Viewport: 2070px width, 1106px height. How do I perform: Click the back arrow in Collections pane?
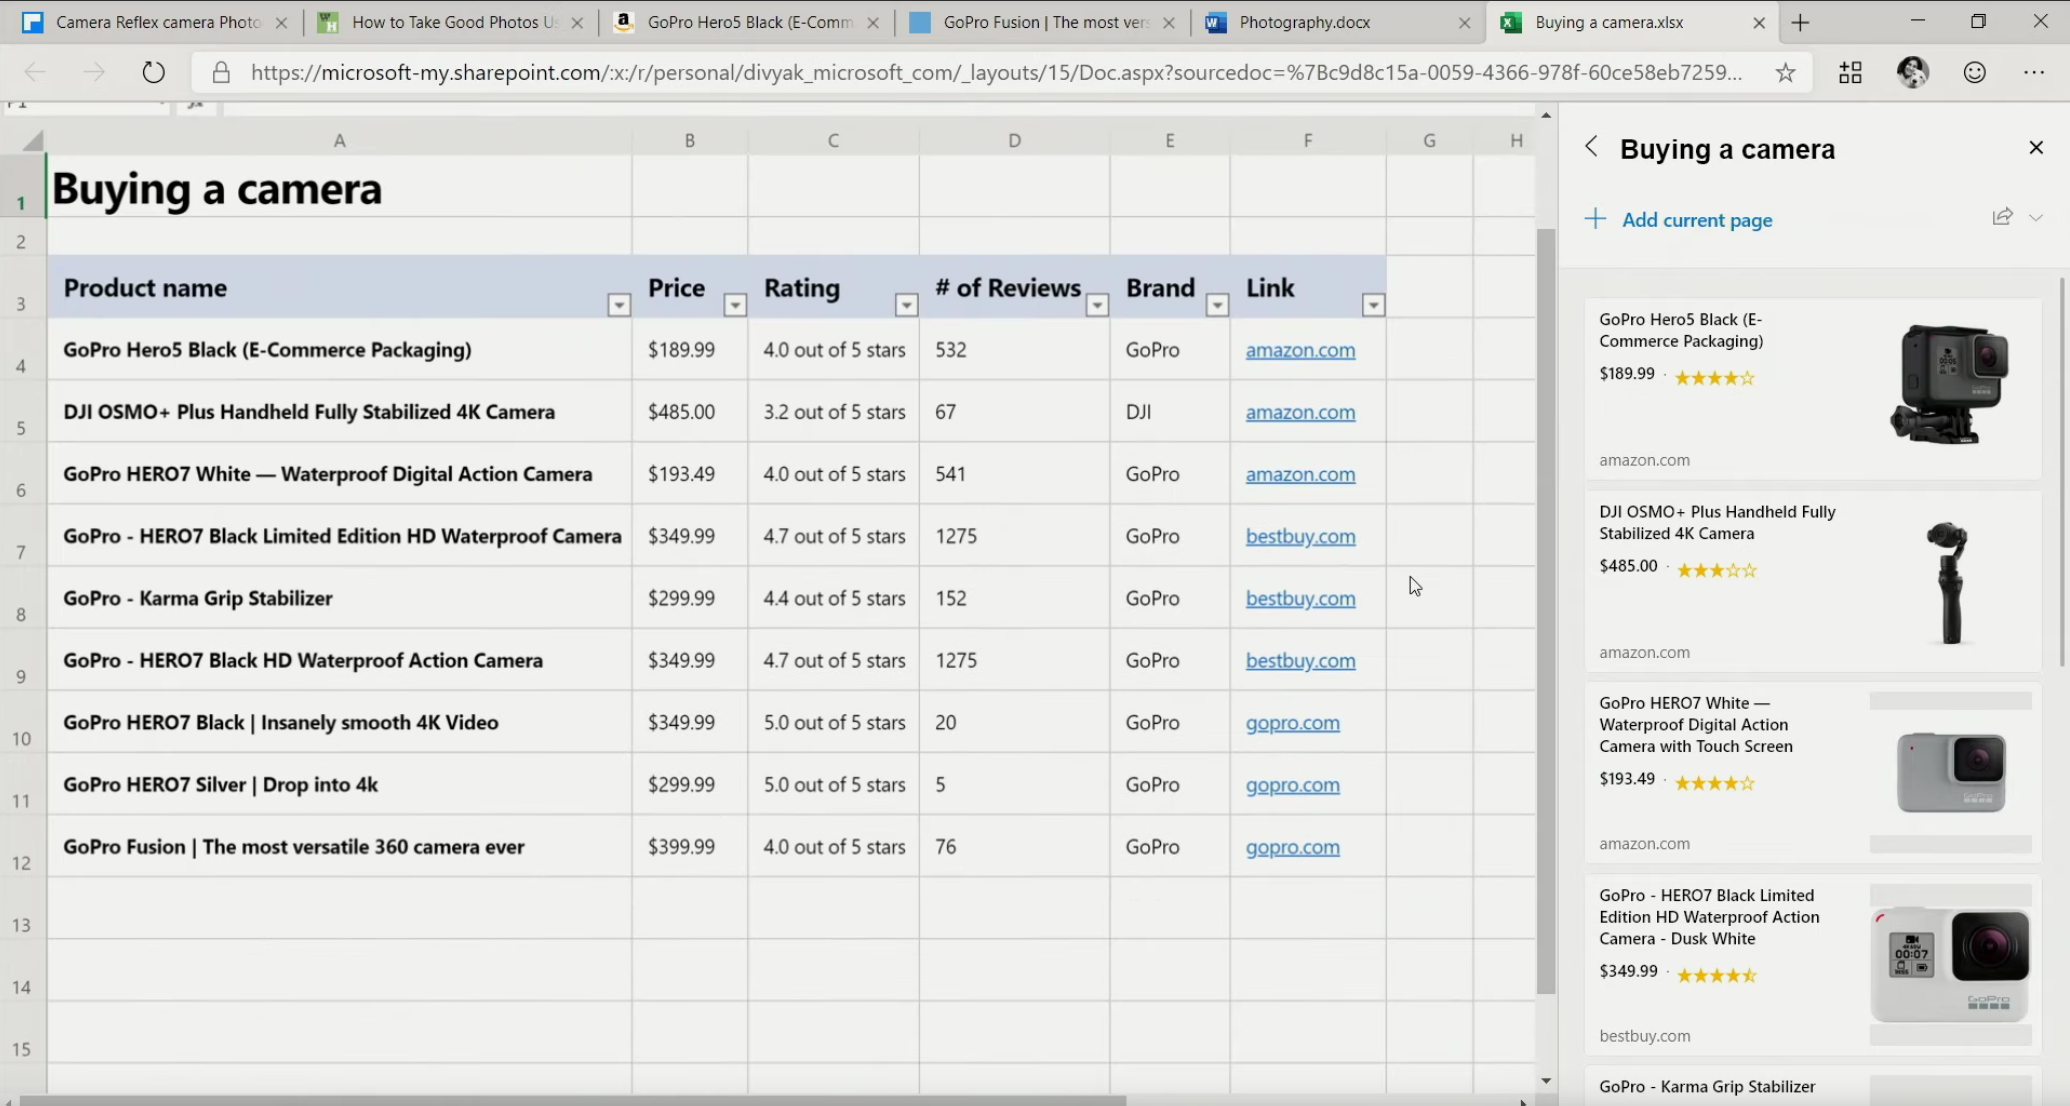pos(1591,148)
